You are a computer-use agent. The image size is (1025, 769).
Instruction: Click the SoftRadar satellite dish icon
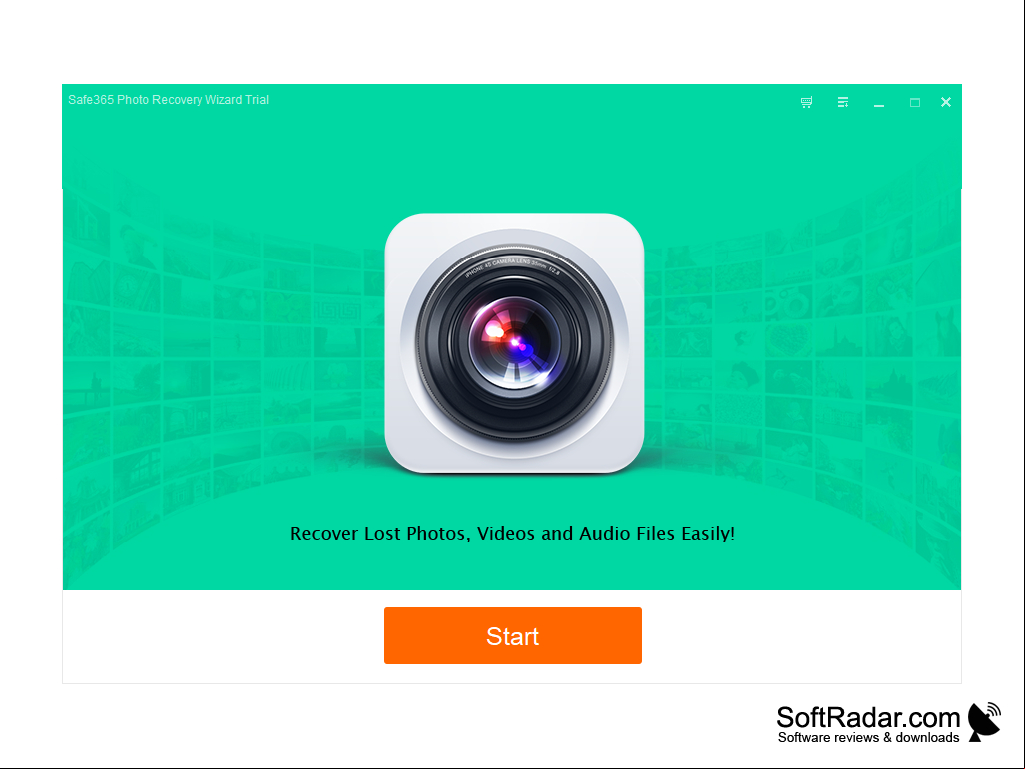point(984,721)
